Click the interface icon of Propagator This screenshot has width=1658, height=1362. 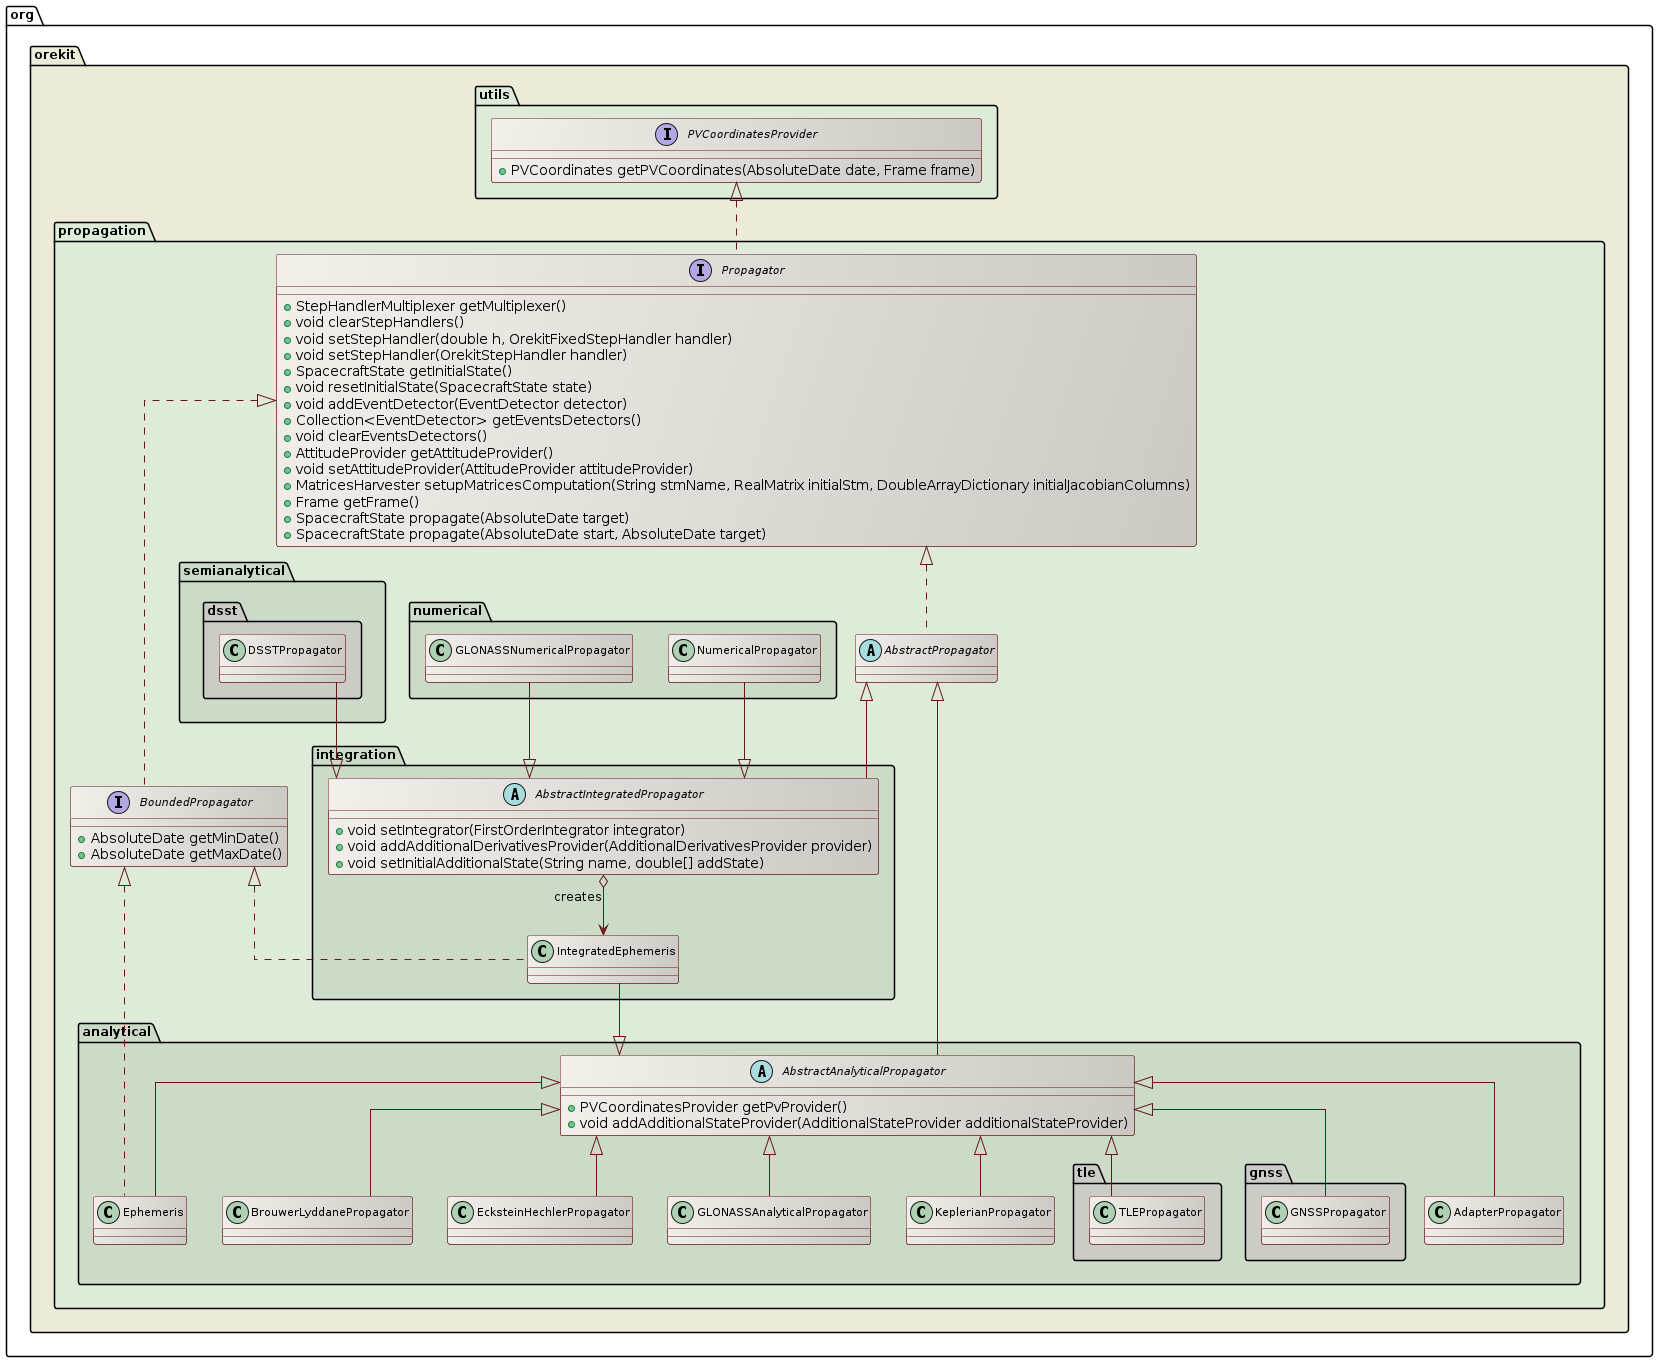click(701, 270)
